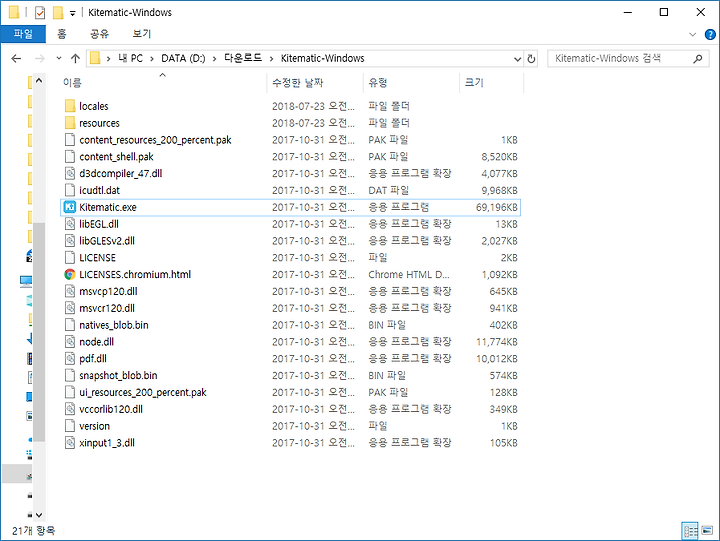Click 다운로드 in the address path
720x541 pixels.
tap(243, 58)
